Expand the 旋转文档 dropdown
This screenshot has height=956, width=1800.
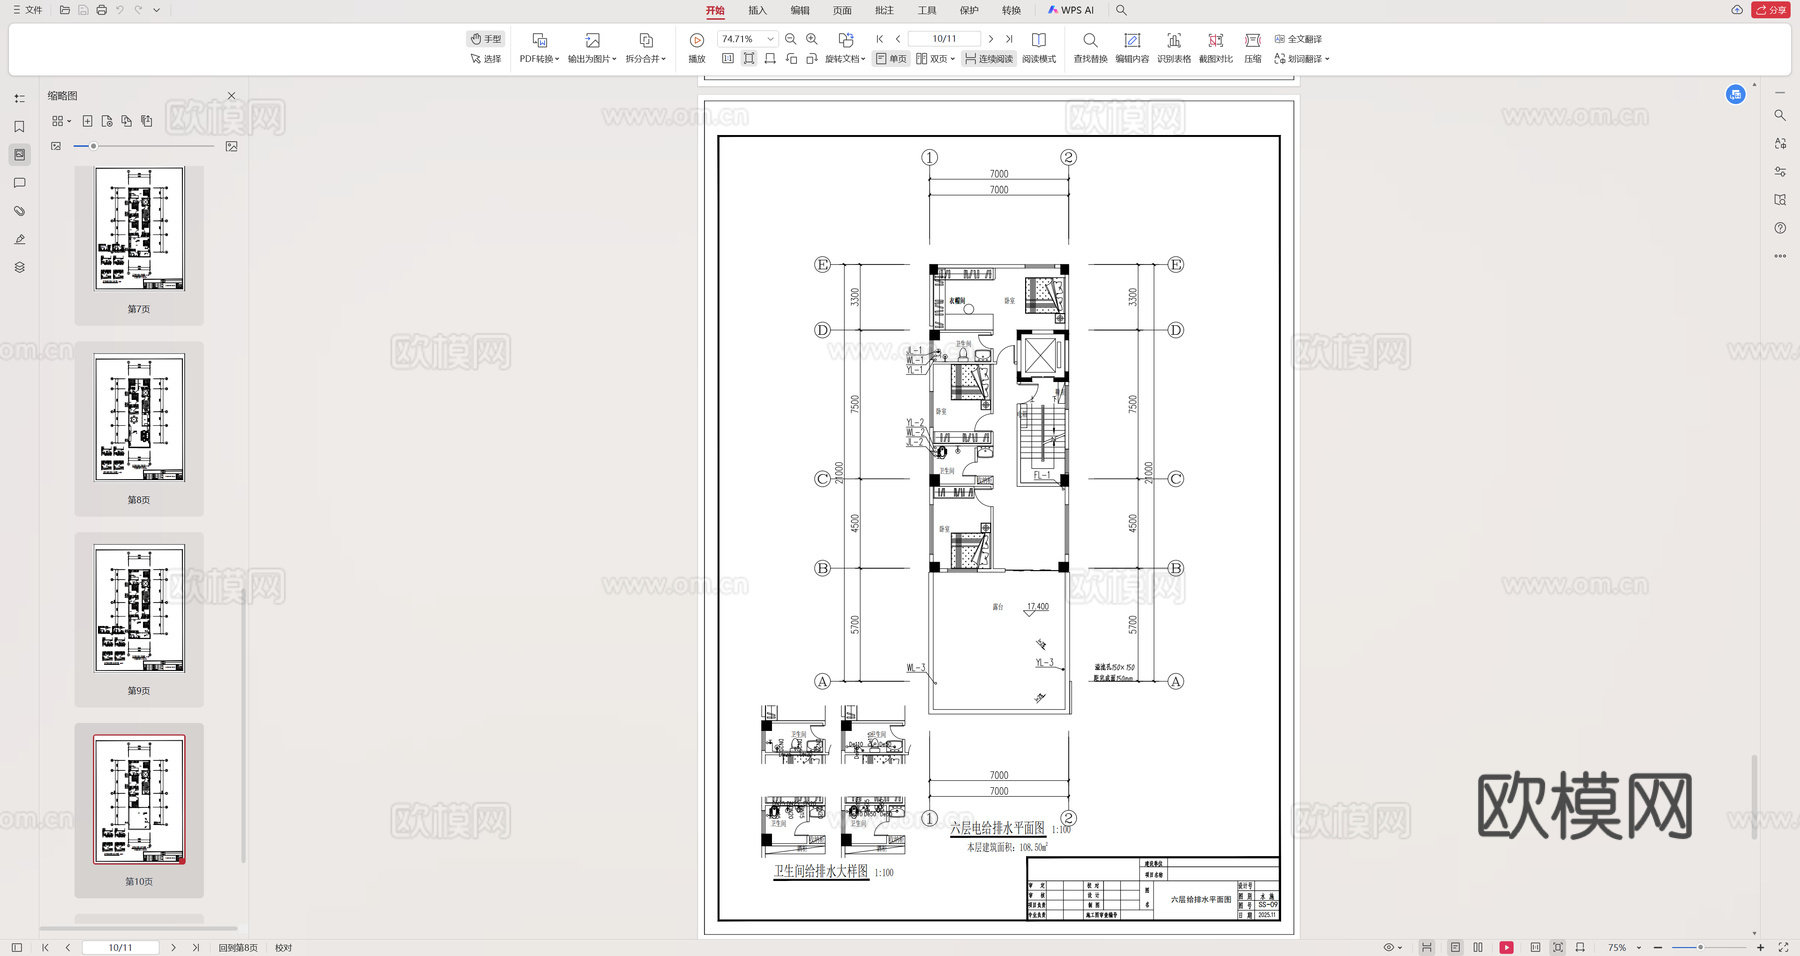point(845,48)
